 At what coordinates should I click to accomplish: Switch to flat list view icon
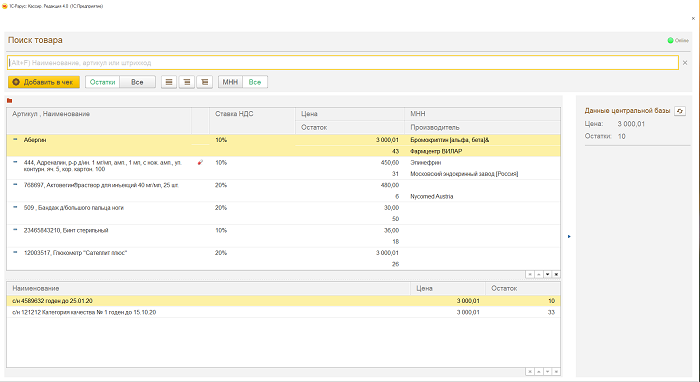click(169, 82)
